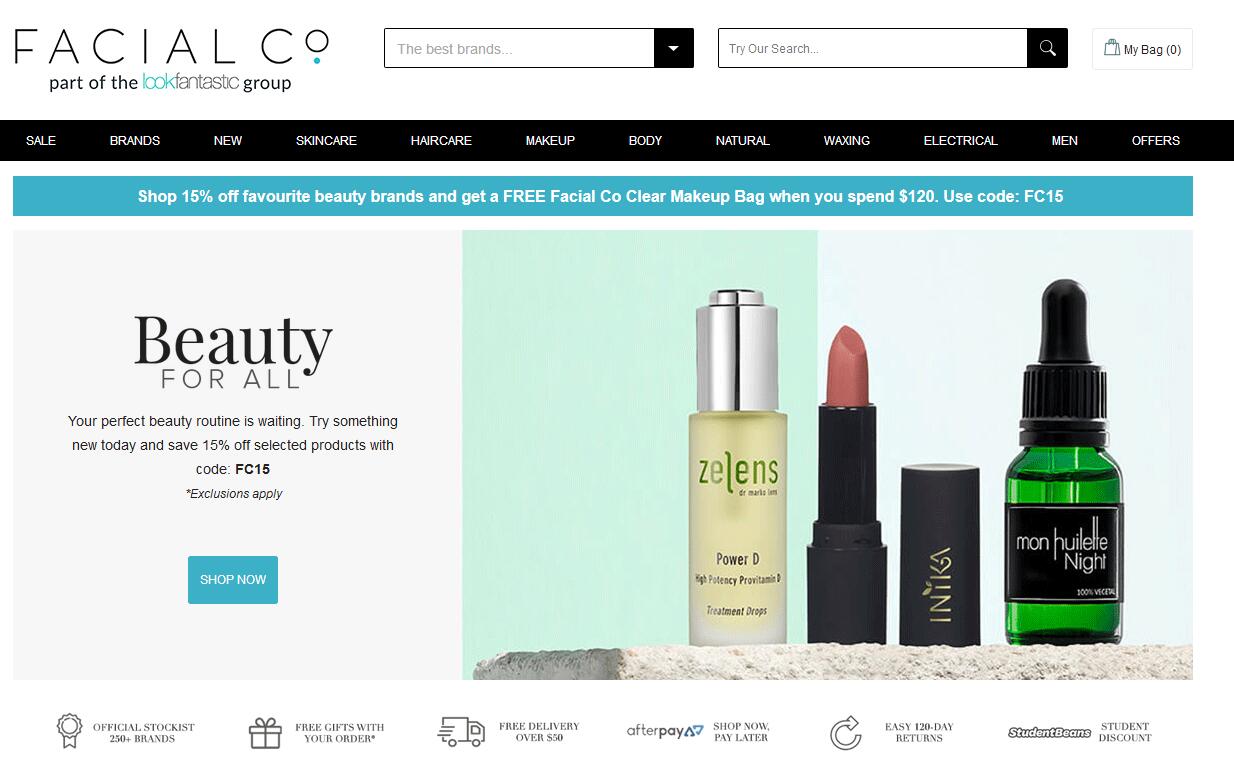Screen dimensions: 1234x774
Task: Expand the best brands dropdown arrow
Action: (x=673, y=48)
